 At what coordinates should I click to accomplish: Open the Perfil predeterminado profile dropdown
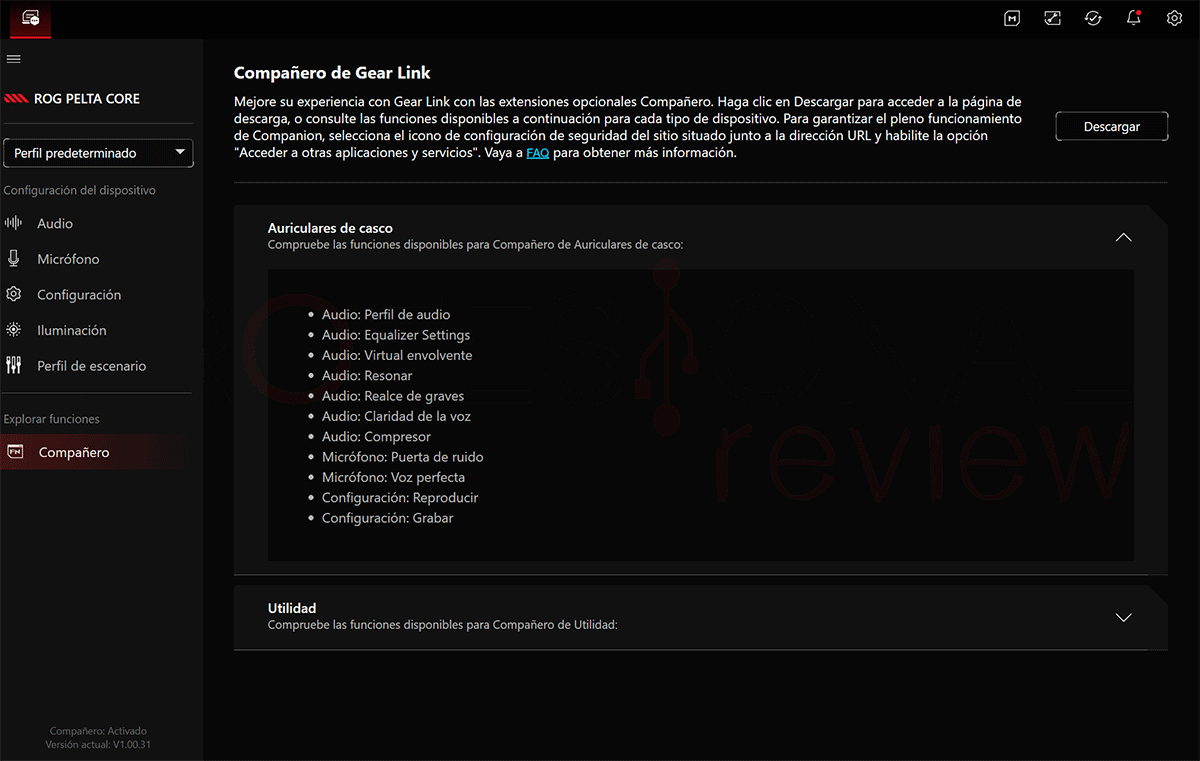pos(99,153)
